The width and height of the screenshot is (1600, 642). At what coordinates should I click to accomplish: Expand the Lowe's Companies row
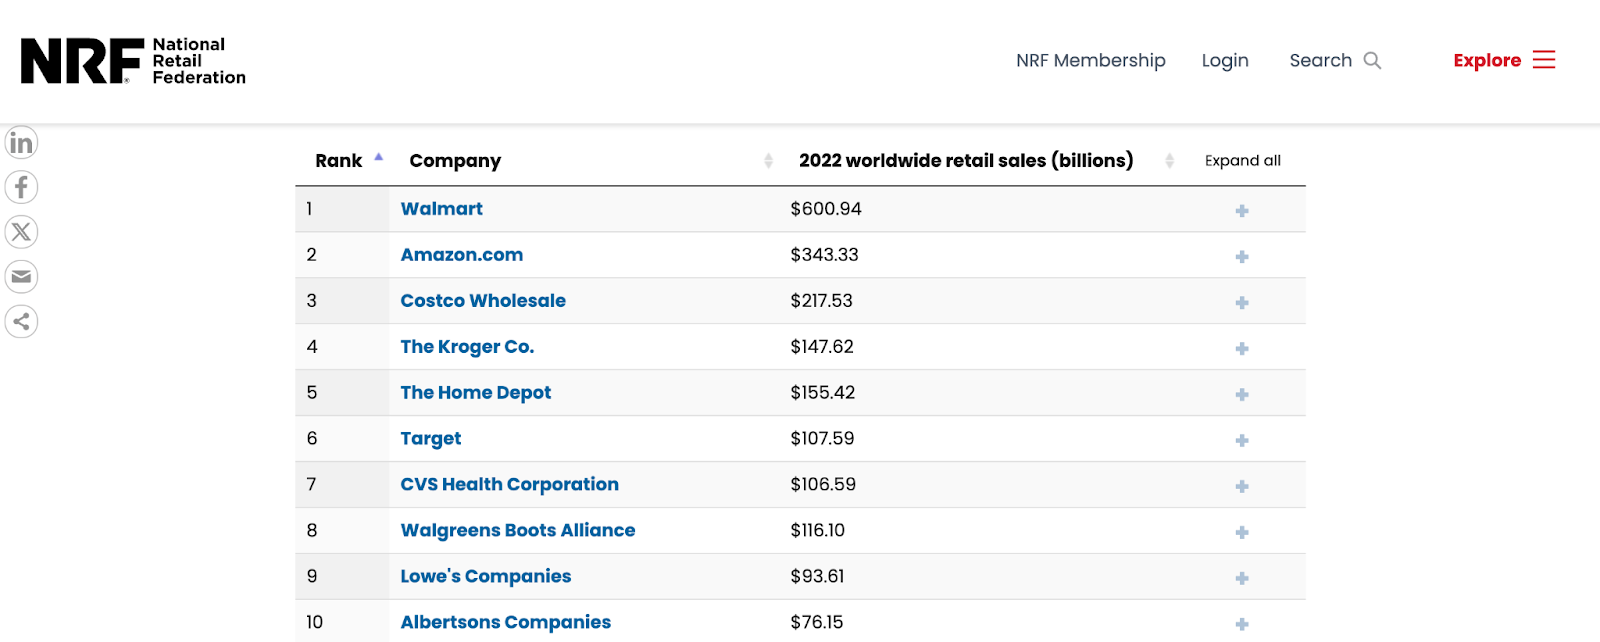[1242, 579]
